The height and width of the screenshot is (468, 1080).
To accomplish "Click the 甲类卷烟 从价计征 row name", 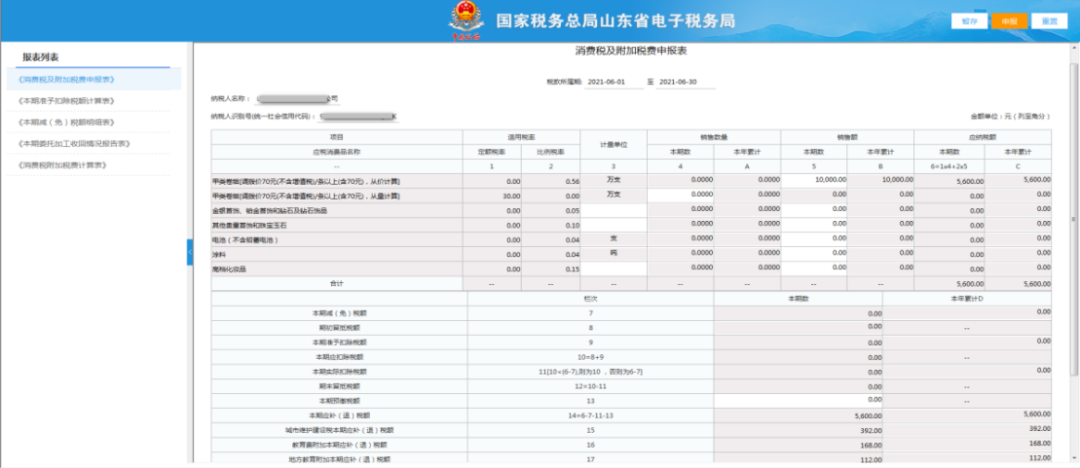I will pos(307,181).
